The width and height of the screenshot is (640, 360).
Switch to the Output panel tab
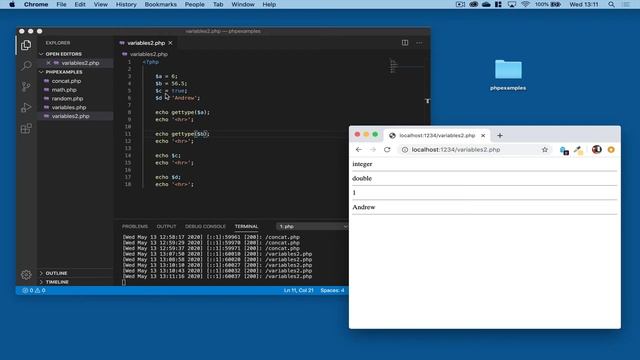(x=166, y=226)
